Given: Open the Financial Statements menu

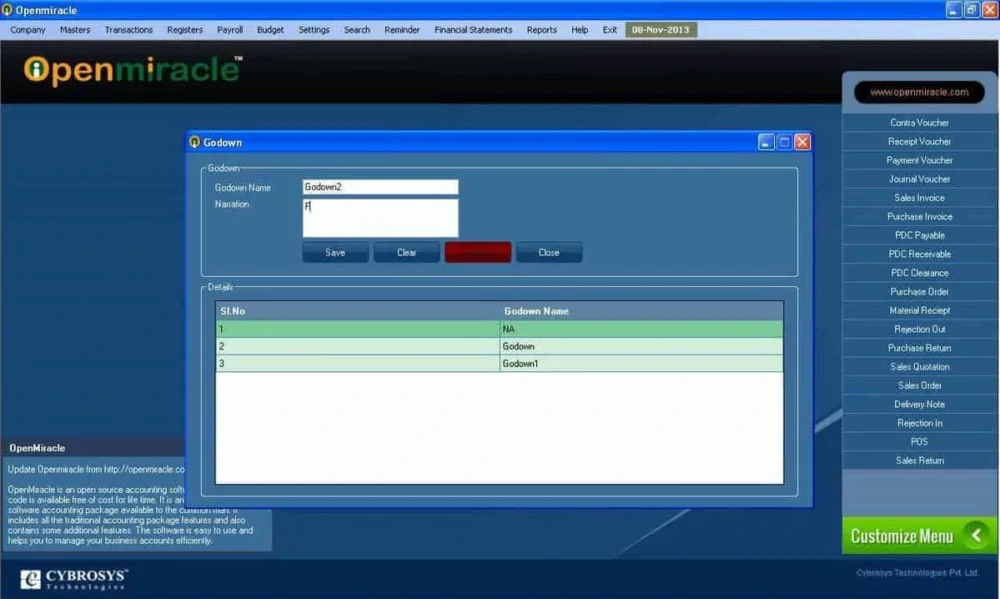Looking at the screenshot, I should (x=473, y=30).
